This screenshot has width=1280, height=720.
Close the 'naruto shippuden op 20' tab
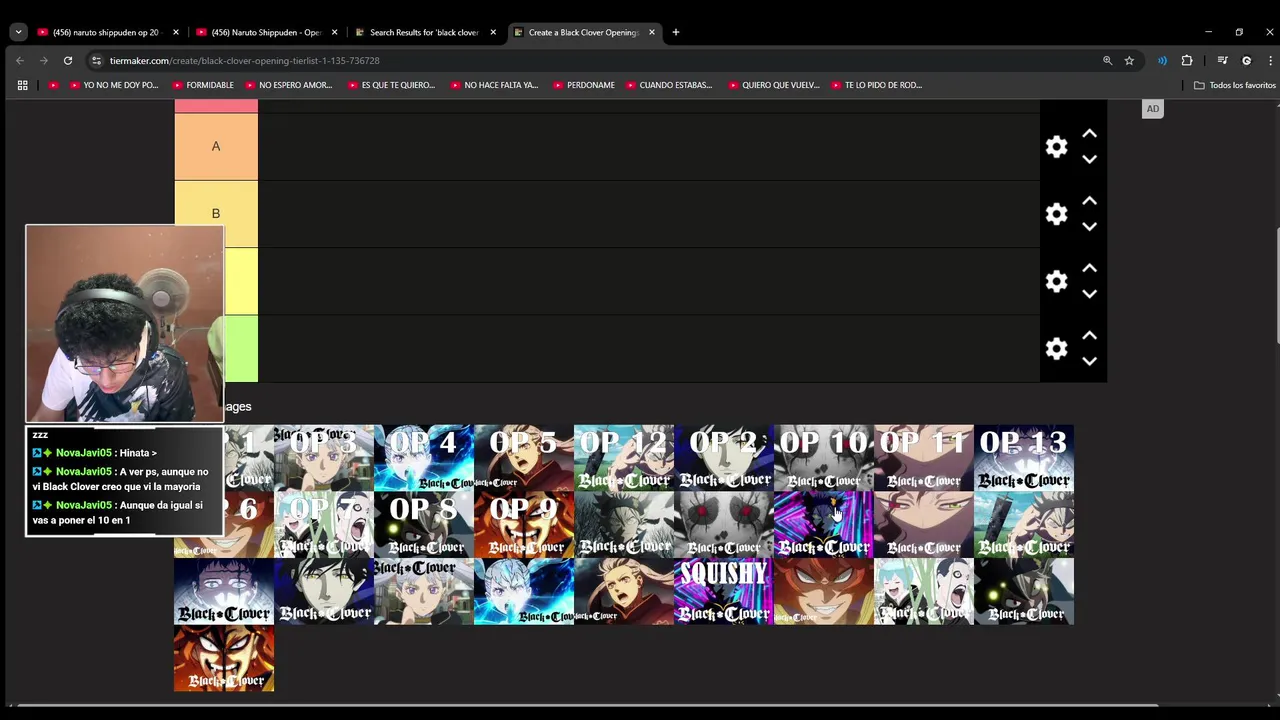click(x=176, y=32)
